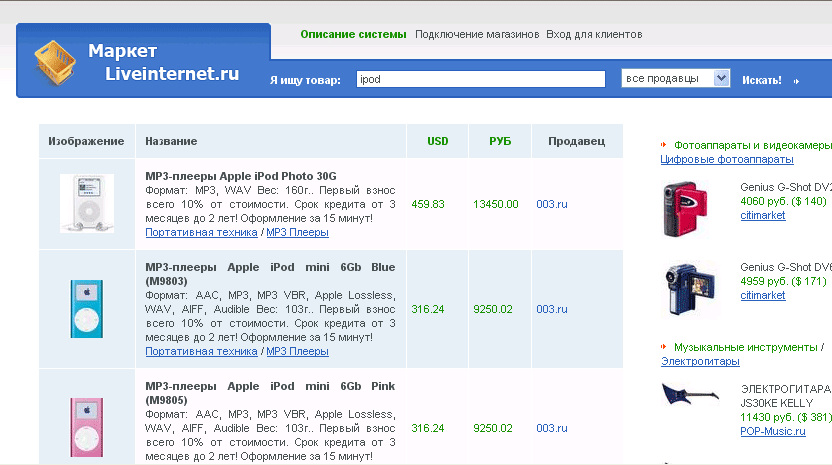This screenshot has width=832, height=465.
Task: Open citimarket link under 4959 руб. item
Action: click(762, 296)
